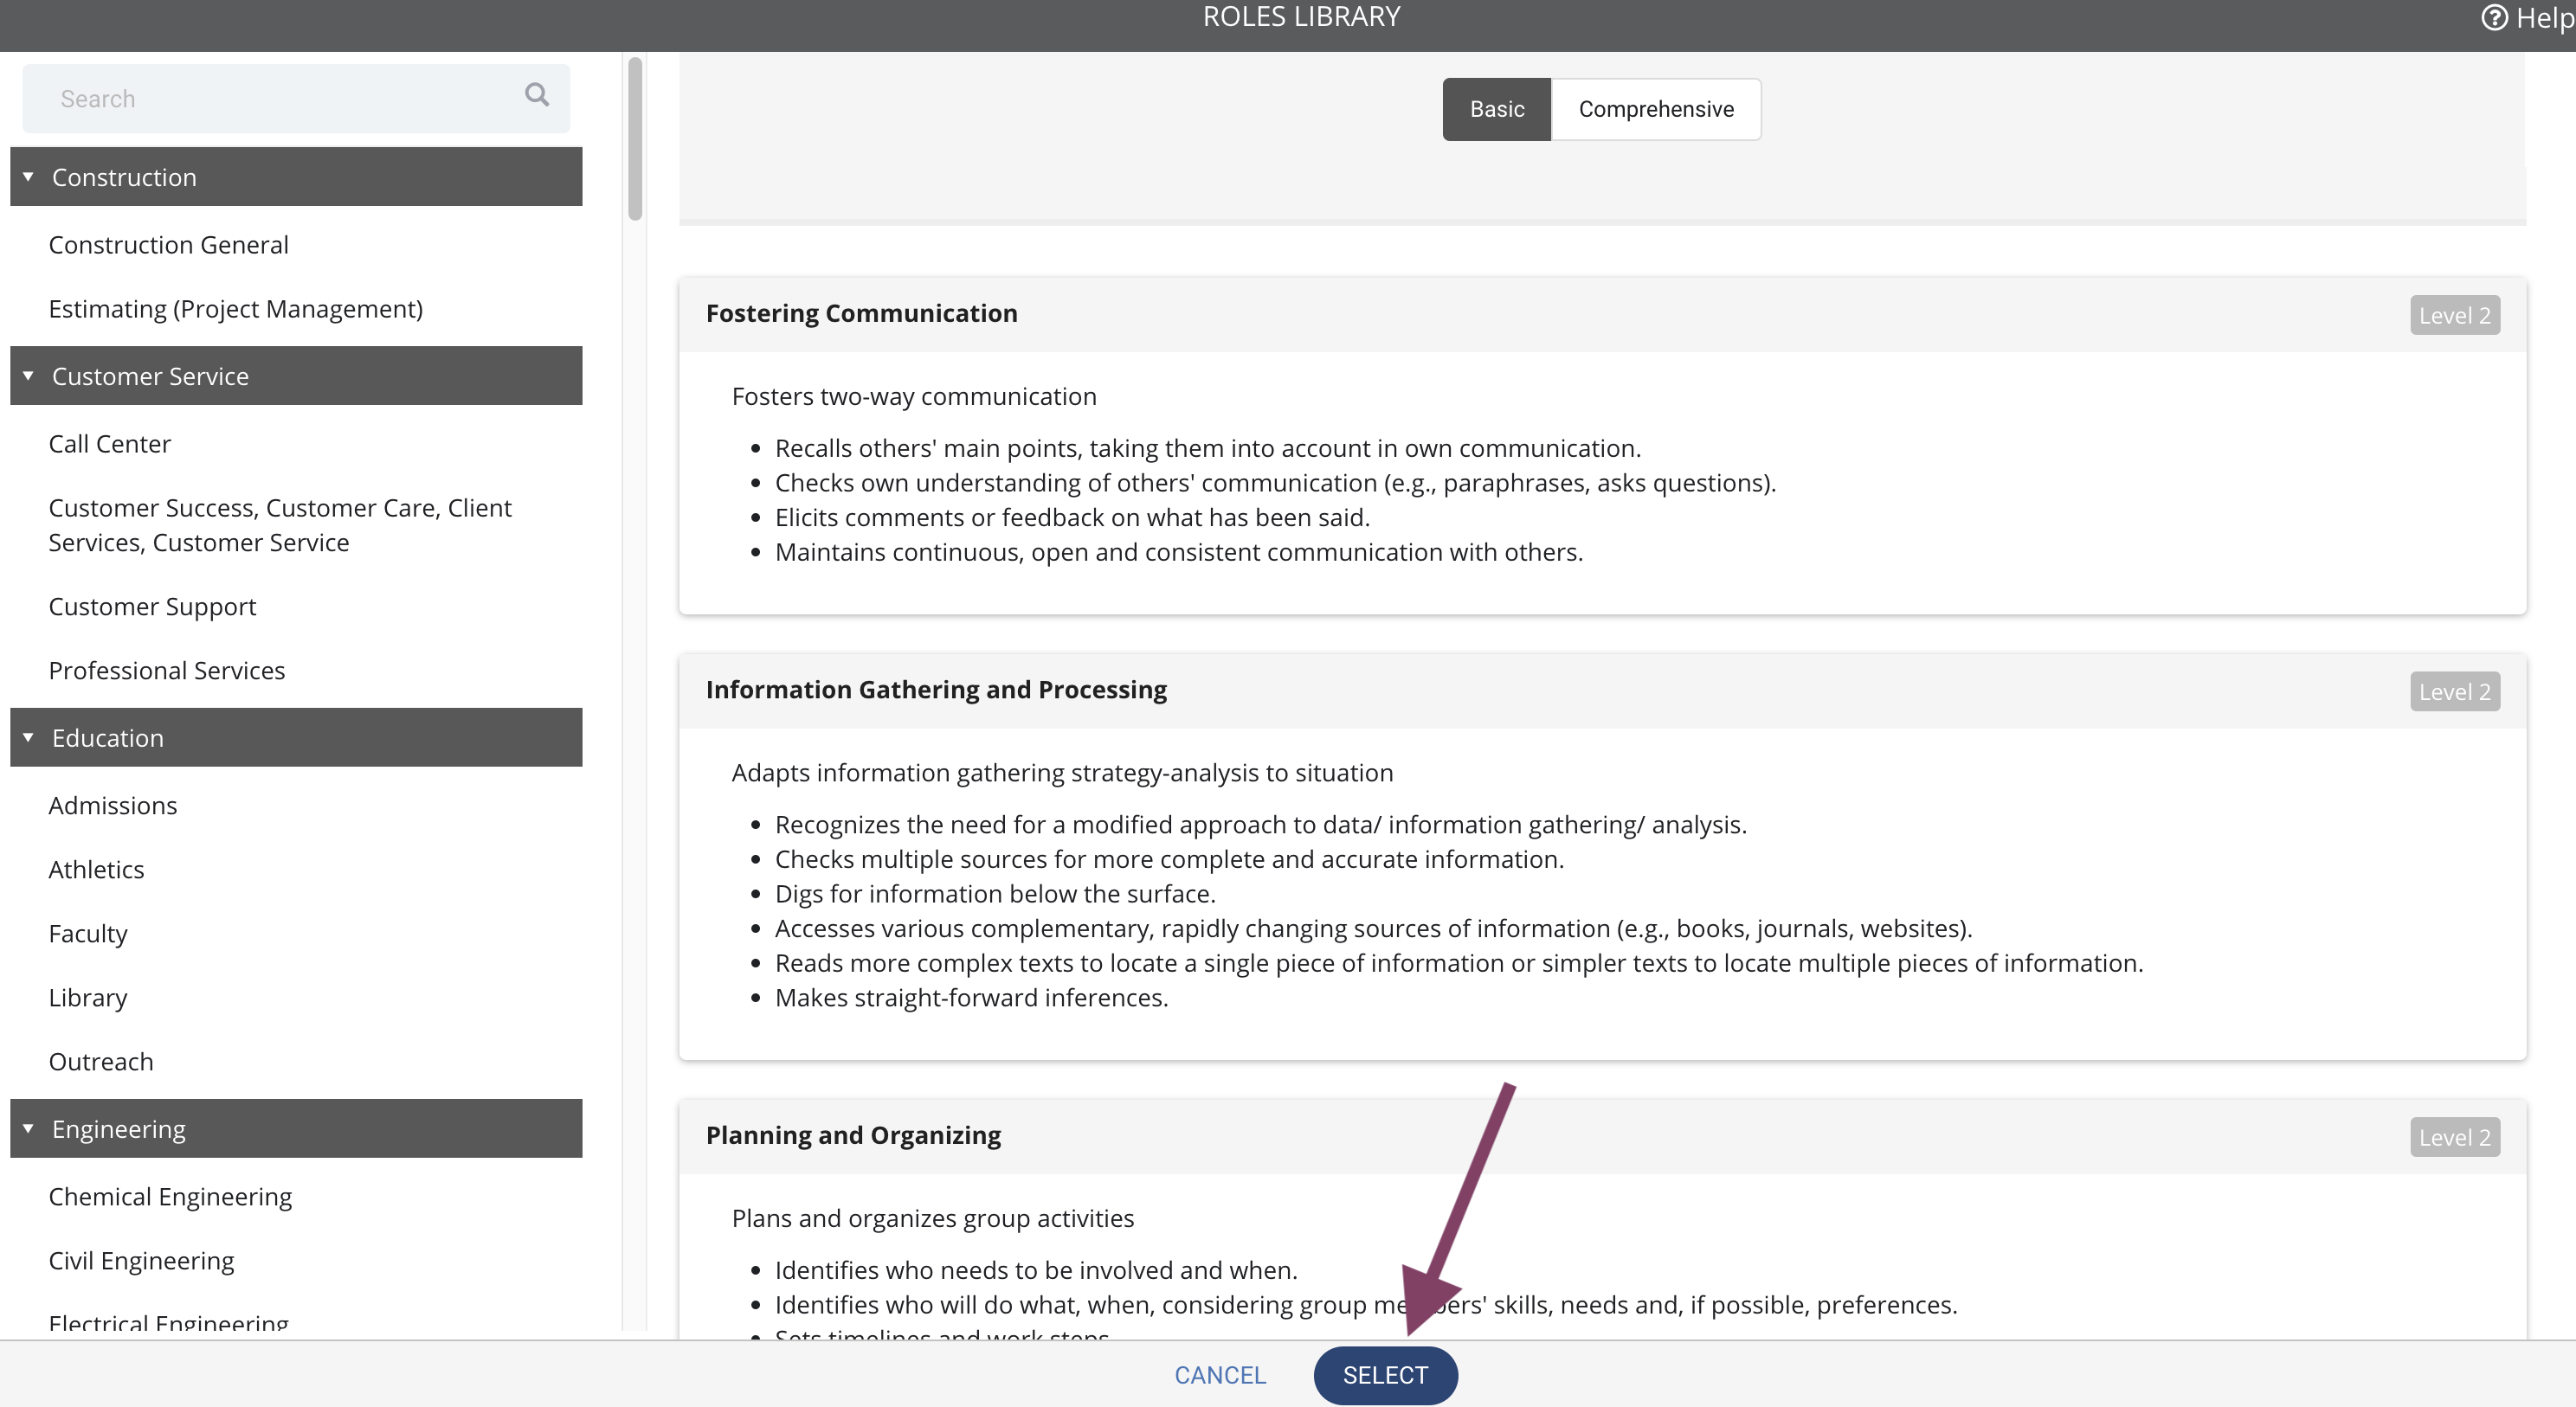Screen dimensions: 2576x1407
Task: Open Help via the question mark icon
Action: click(x=2494, y=17)
